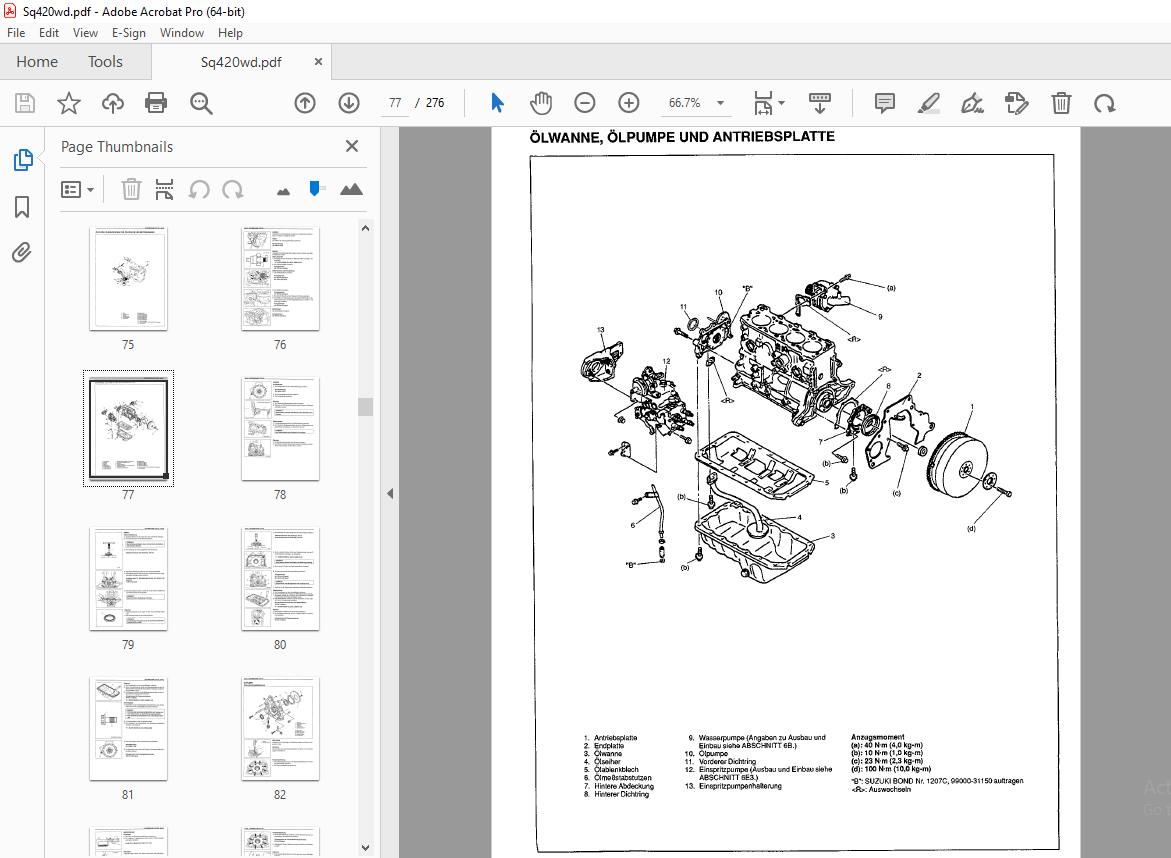
Task: Enlarge thumbnail size with large mountain
Action: (351, 189)
